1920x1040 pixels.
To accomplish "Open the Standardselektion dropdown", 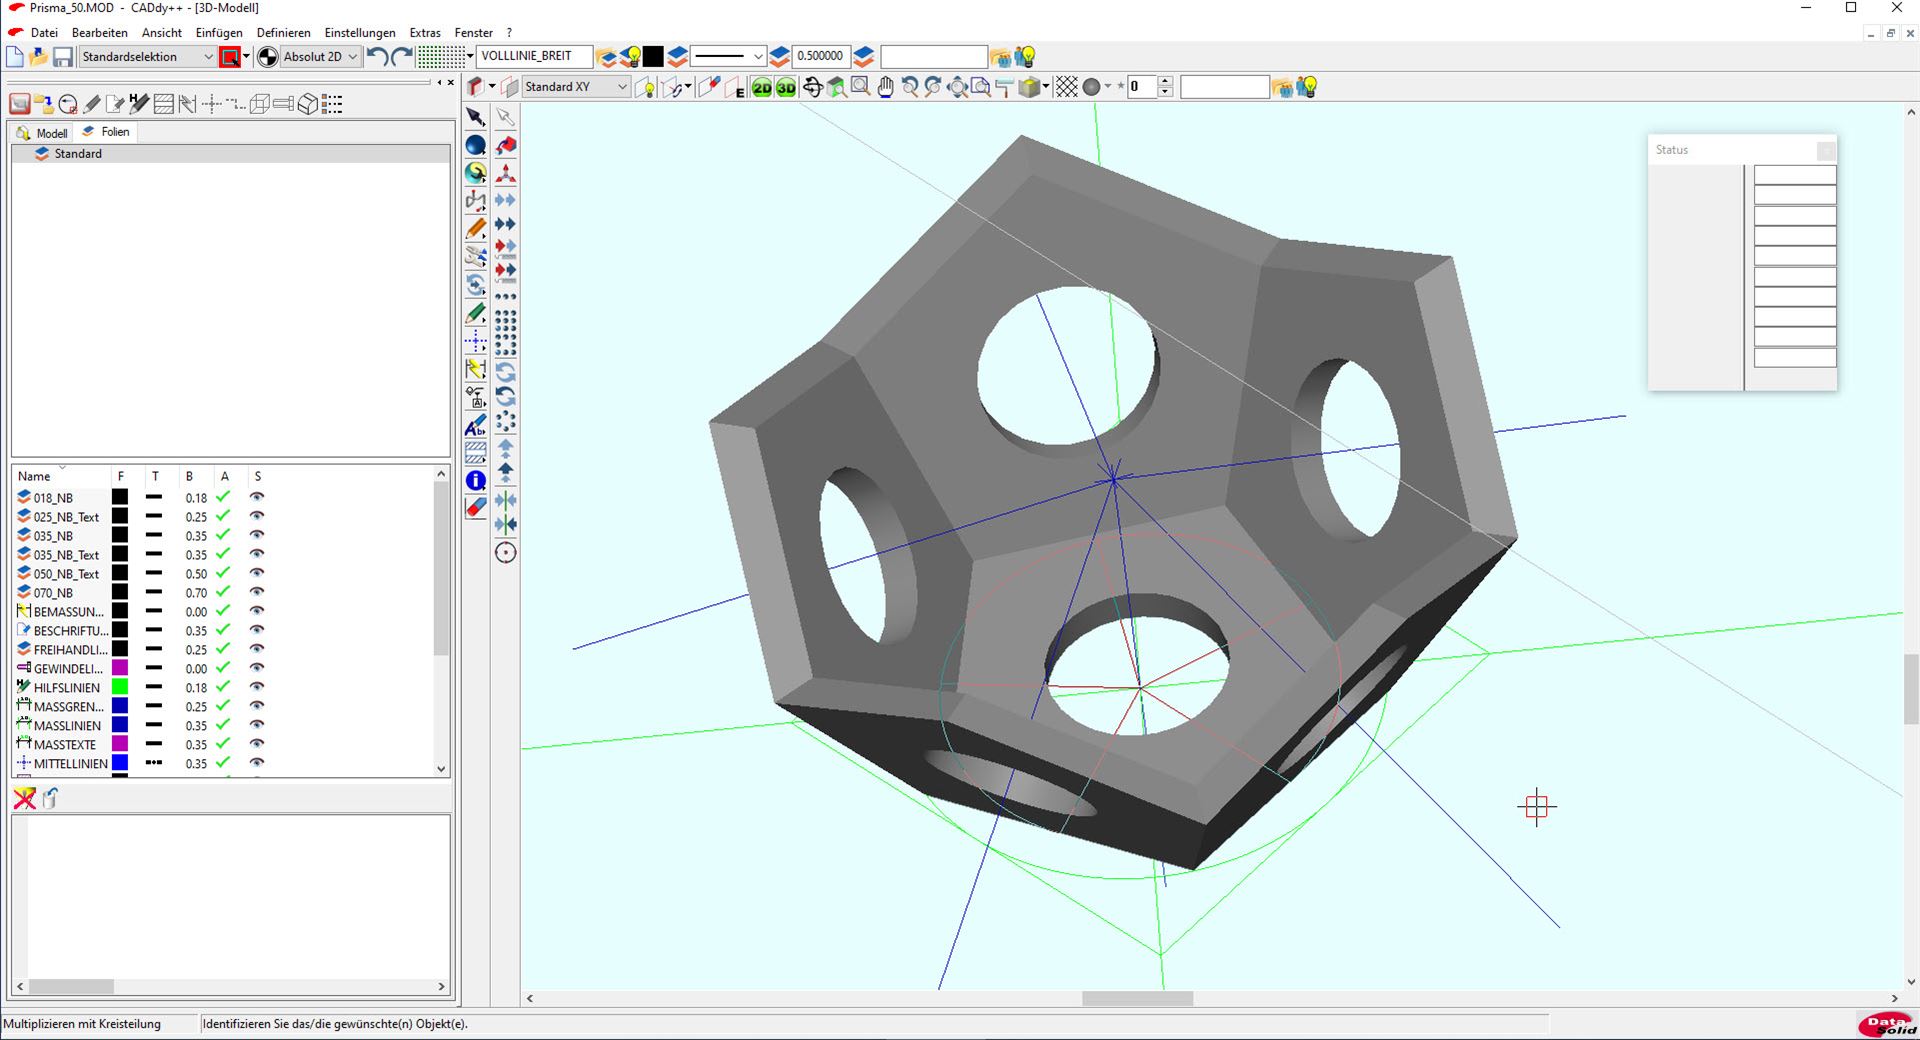I will tap(147, 57).
